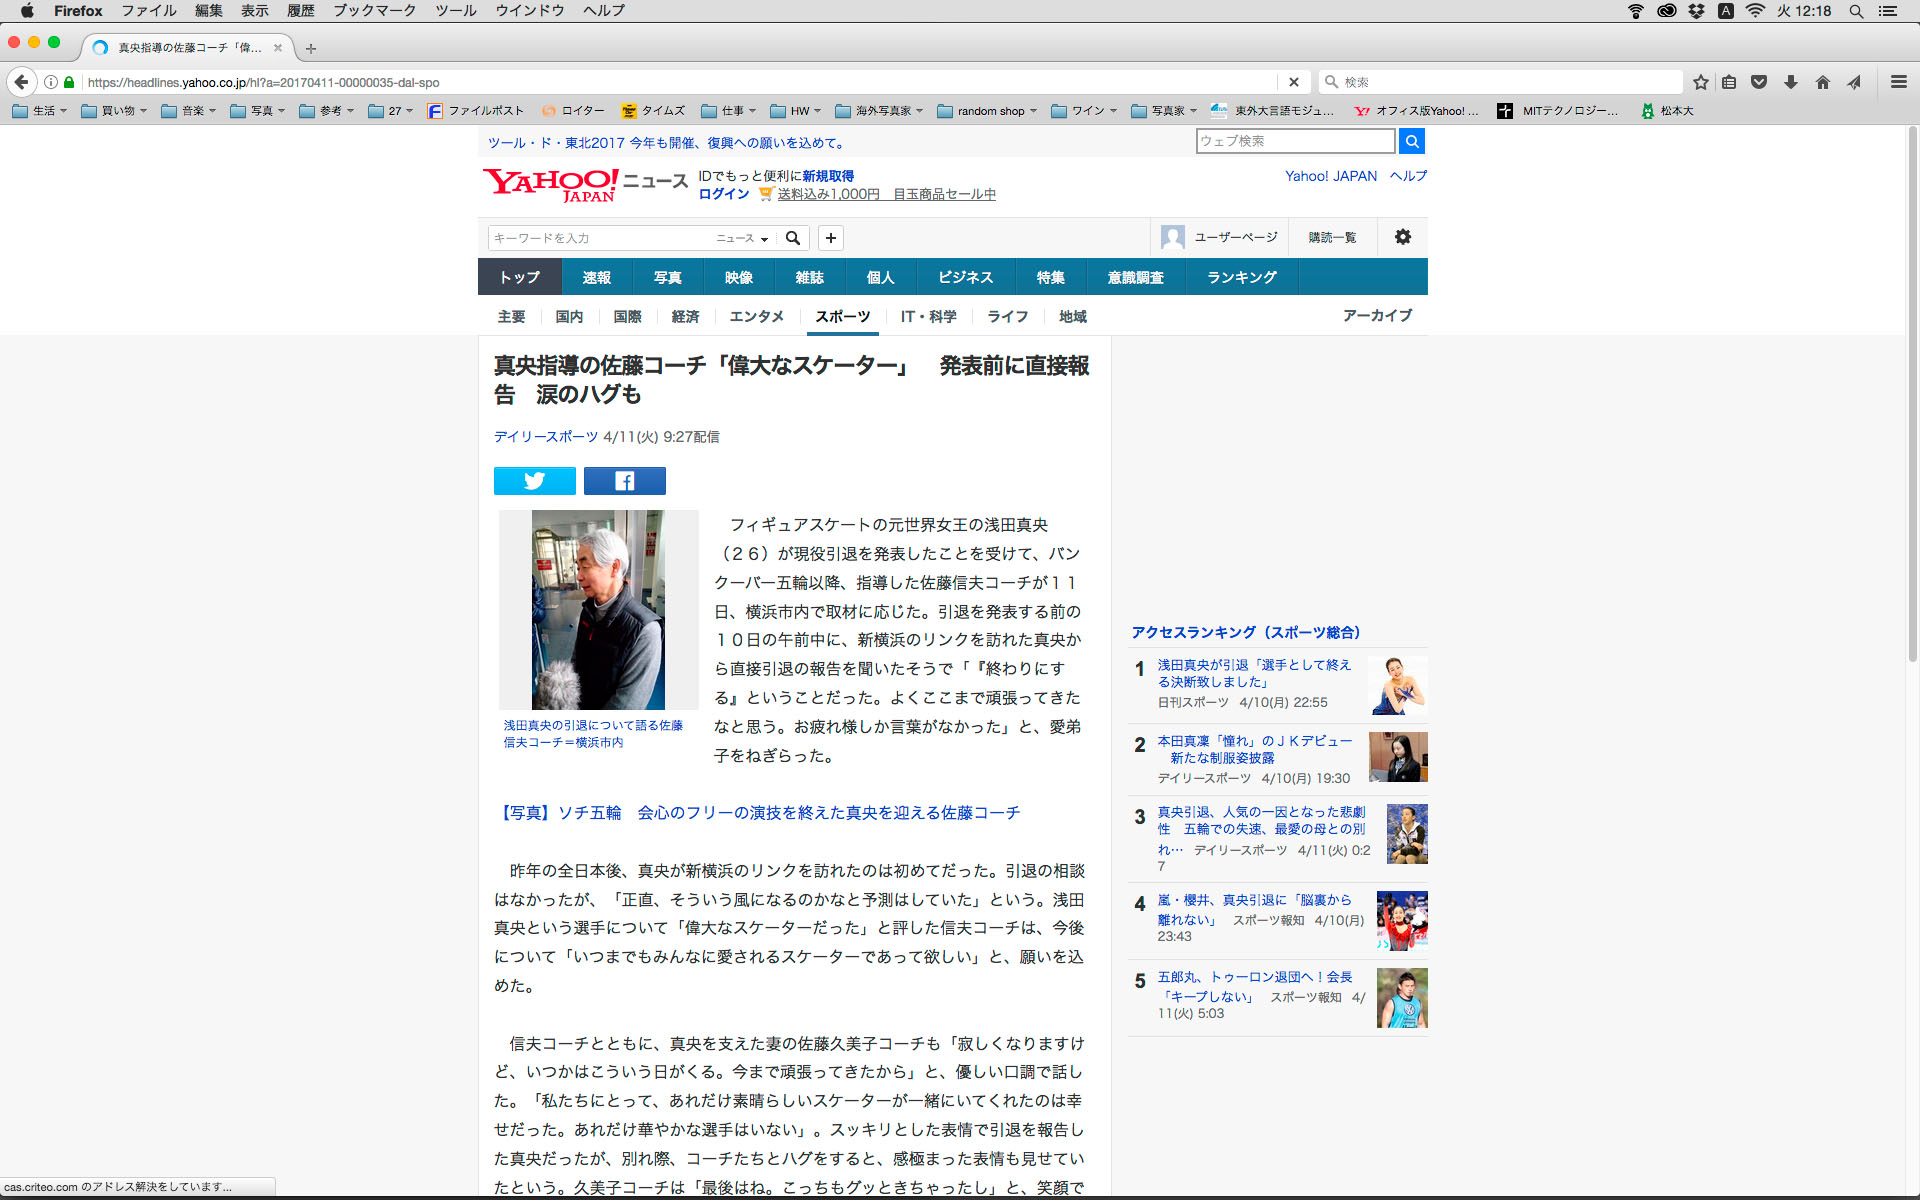Click the Pocket save icon

point(1759,82)
